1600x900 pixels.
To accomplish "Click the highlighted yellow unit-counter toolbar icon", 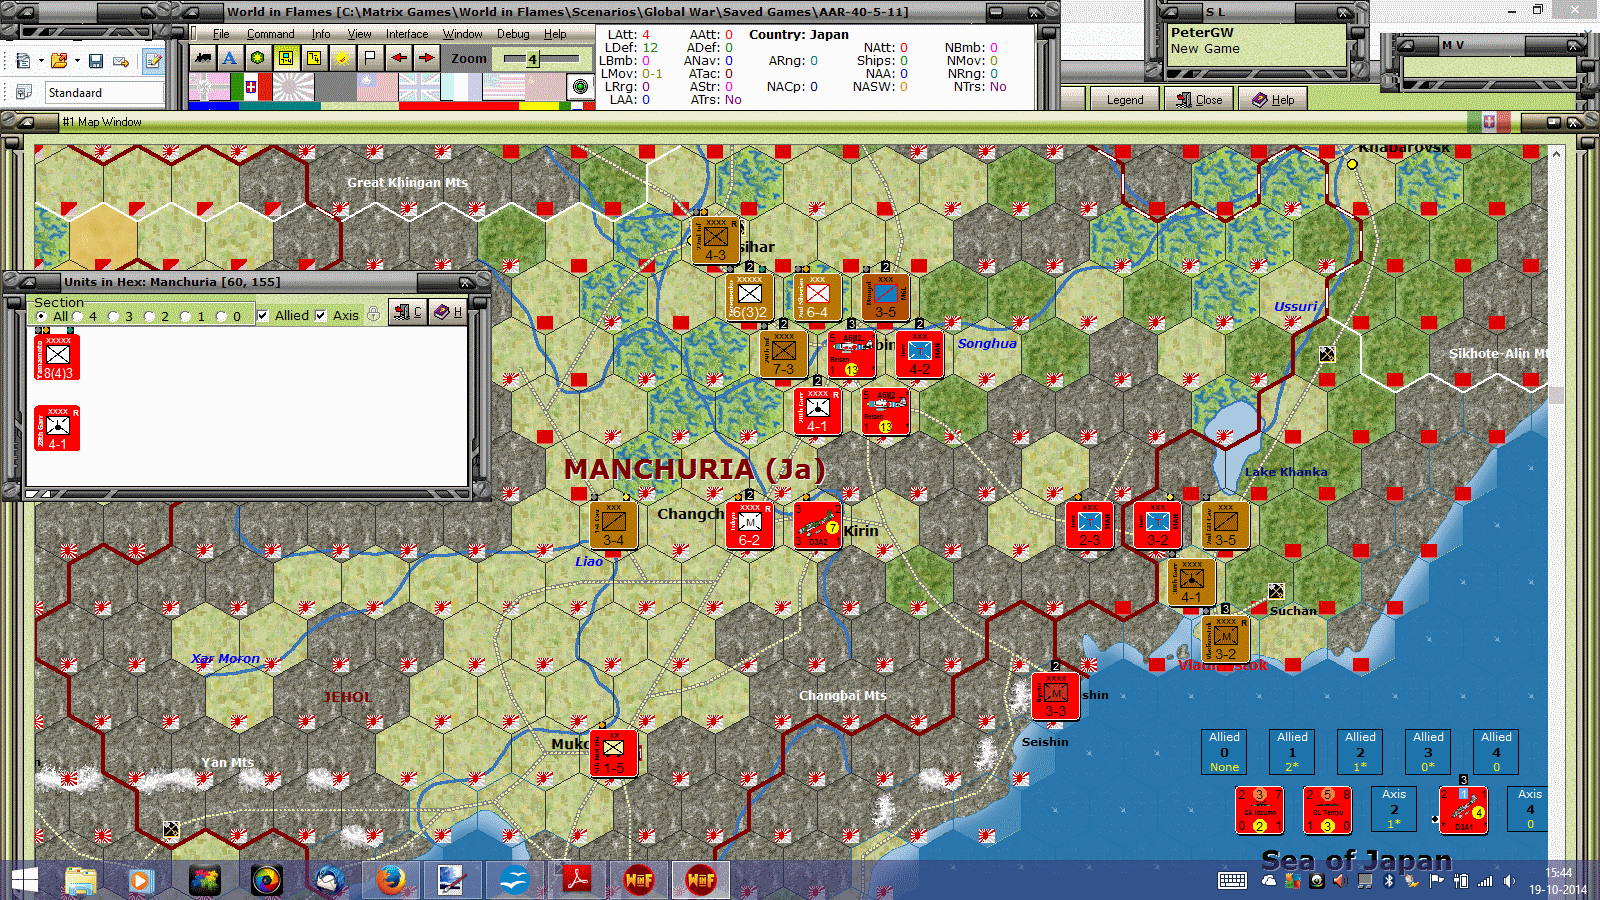I will (x=286, y=58).
